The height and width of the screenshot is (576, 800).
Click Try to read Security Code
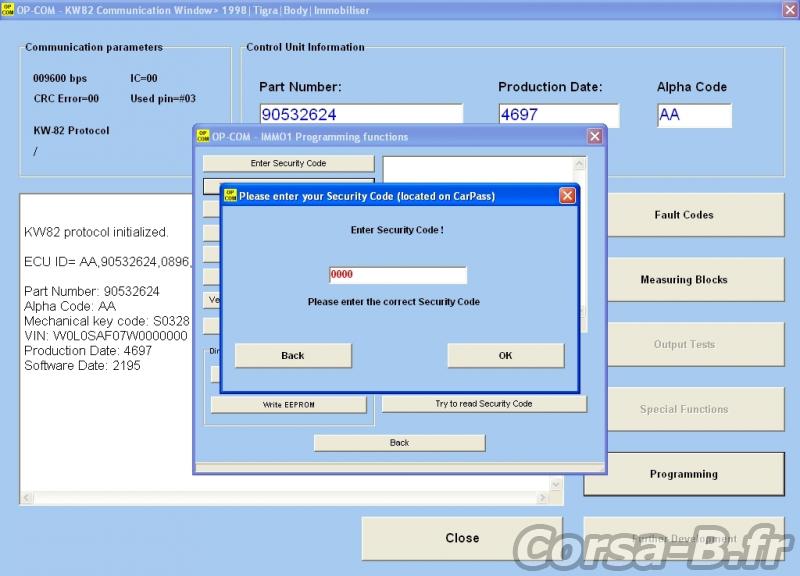484,404
